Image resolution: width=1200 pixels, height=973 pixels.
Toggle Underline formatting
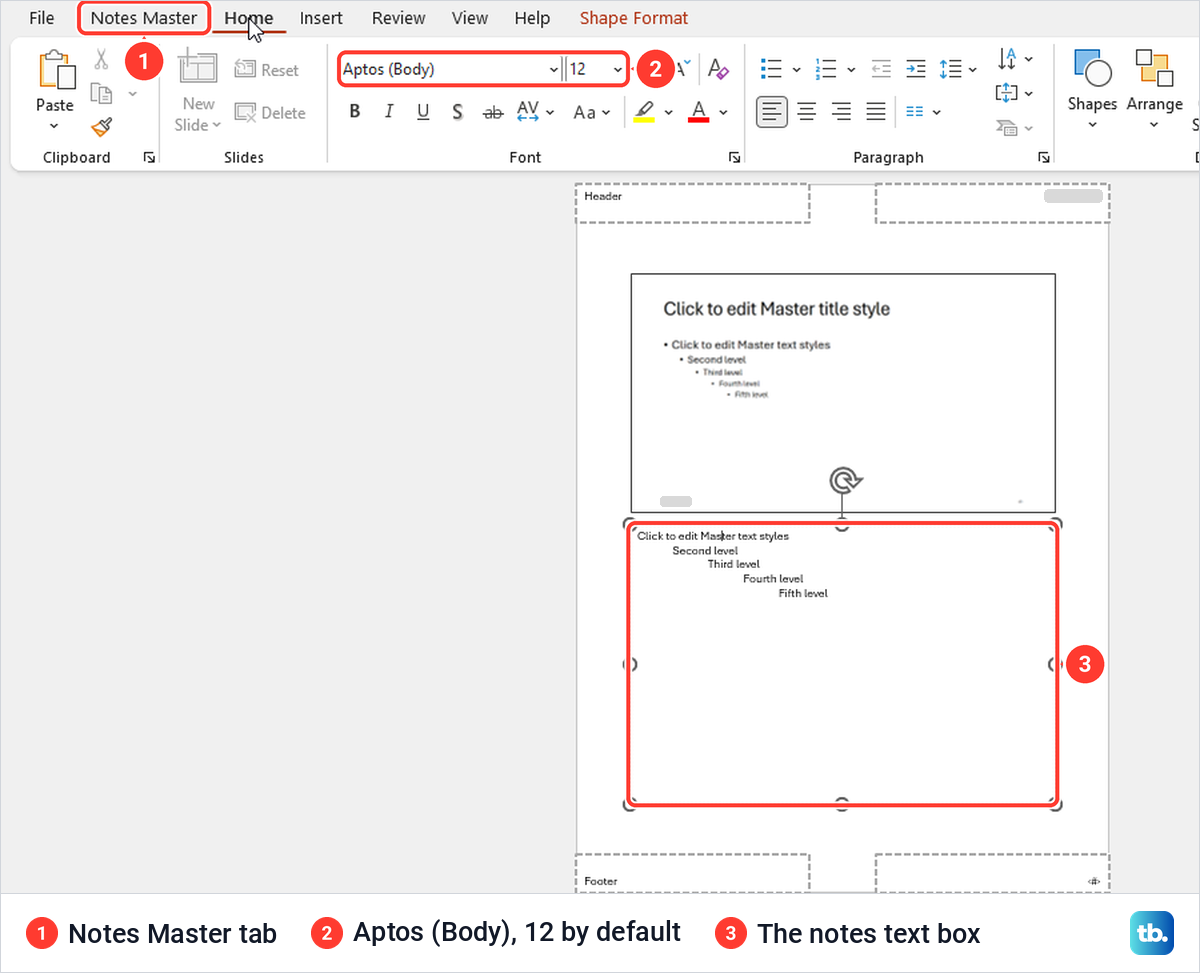click(423, 112)
